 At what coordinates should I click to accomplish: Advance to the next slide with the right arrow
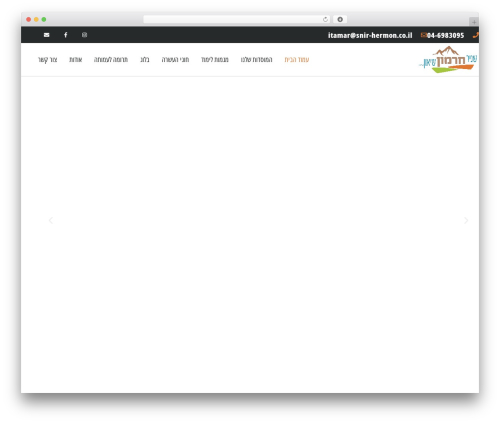pyautogui.click(x=466, y=220)
